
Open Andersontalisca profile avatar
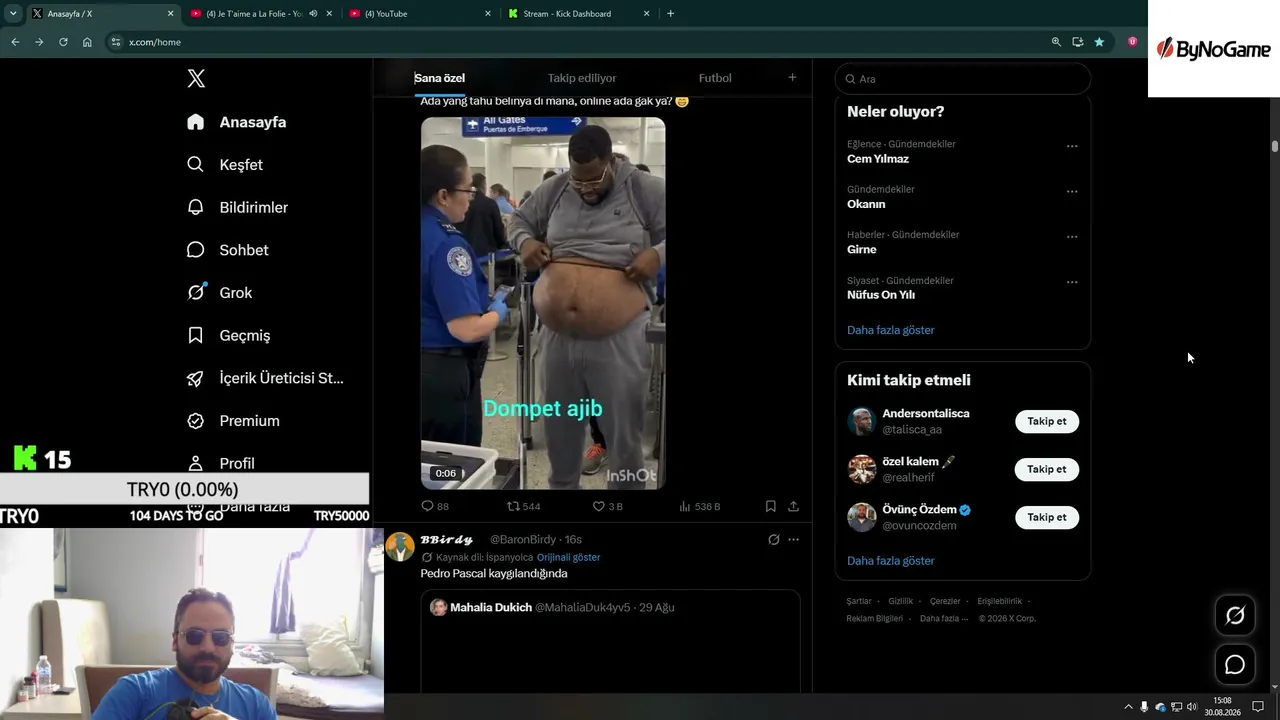(x=862, y=421)
